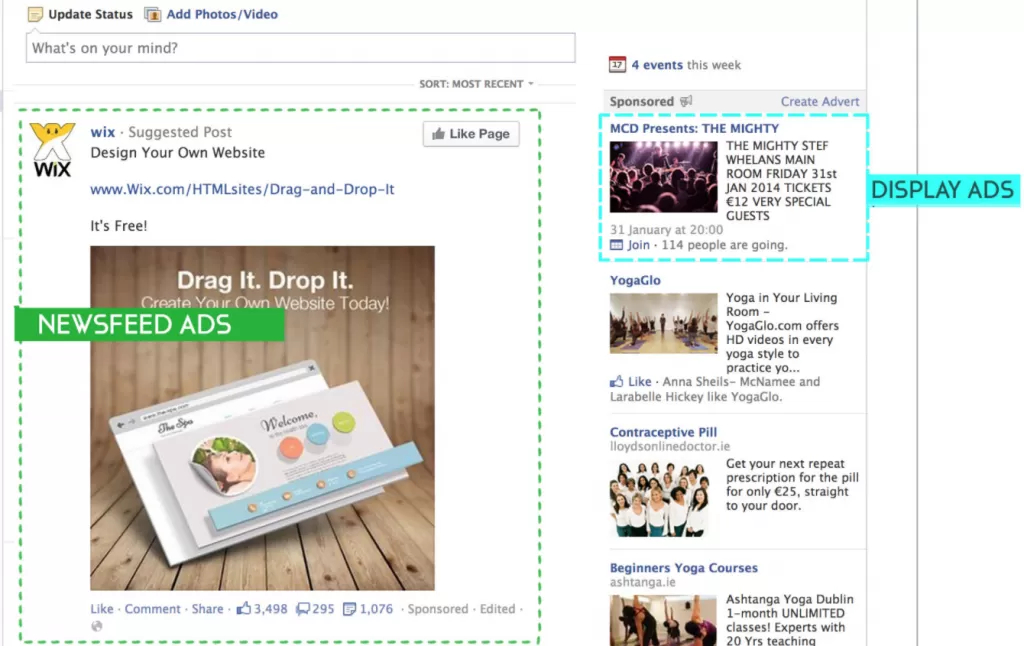Click the small calendar icon beside Join
Image resolution: width=1024 pixels, height=646 pixels.
click(619, 244)
